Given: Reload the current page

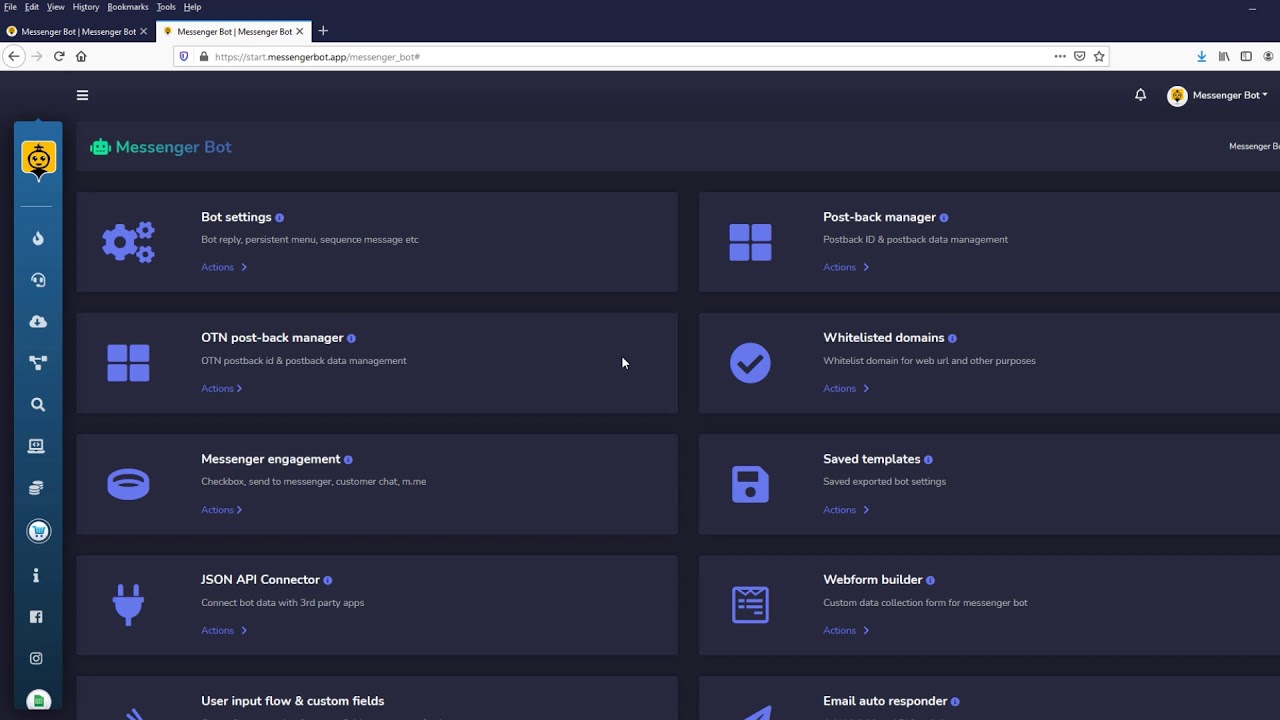Looking at the screenshot, I should (x=59, y=57).
